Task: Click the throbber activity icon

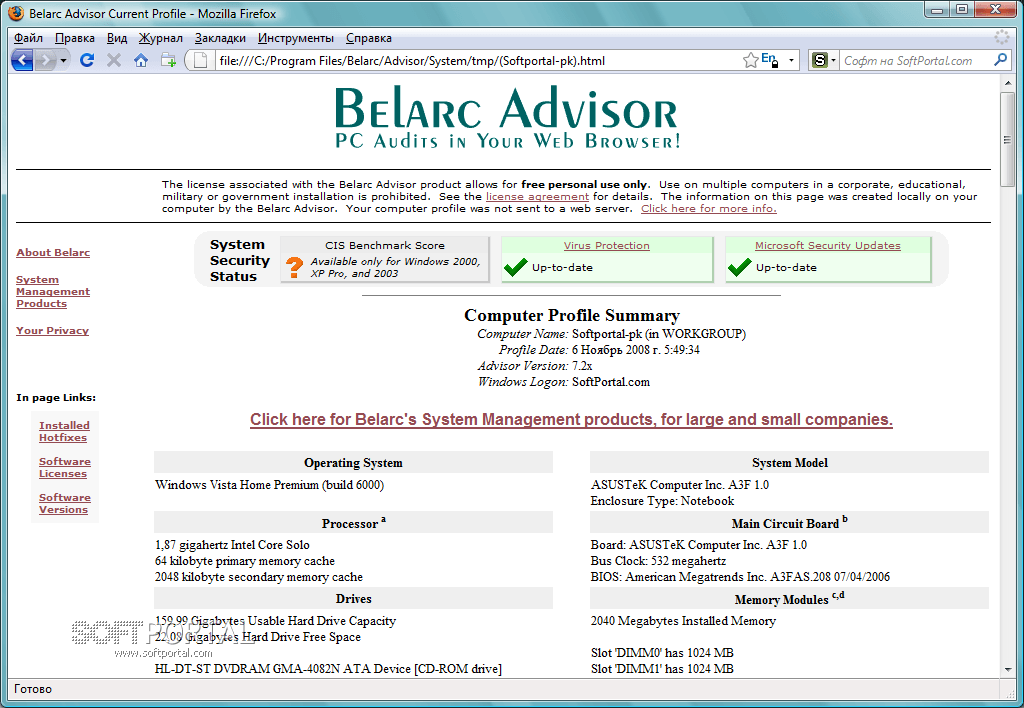Action: coord(1001,37)
